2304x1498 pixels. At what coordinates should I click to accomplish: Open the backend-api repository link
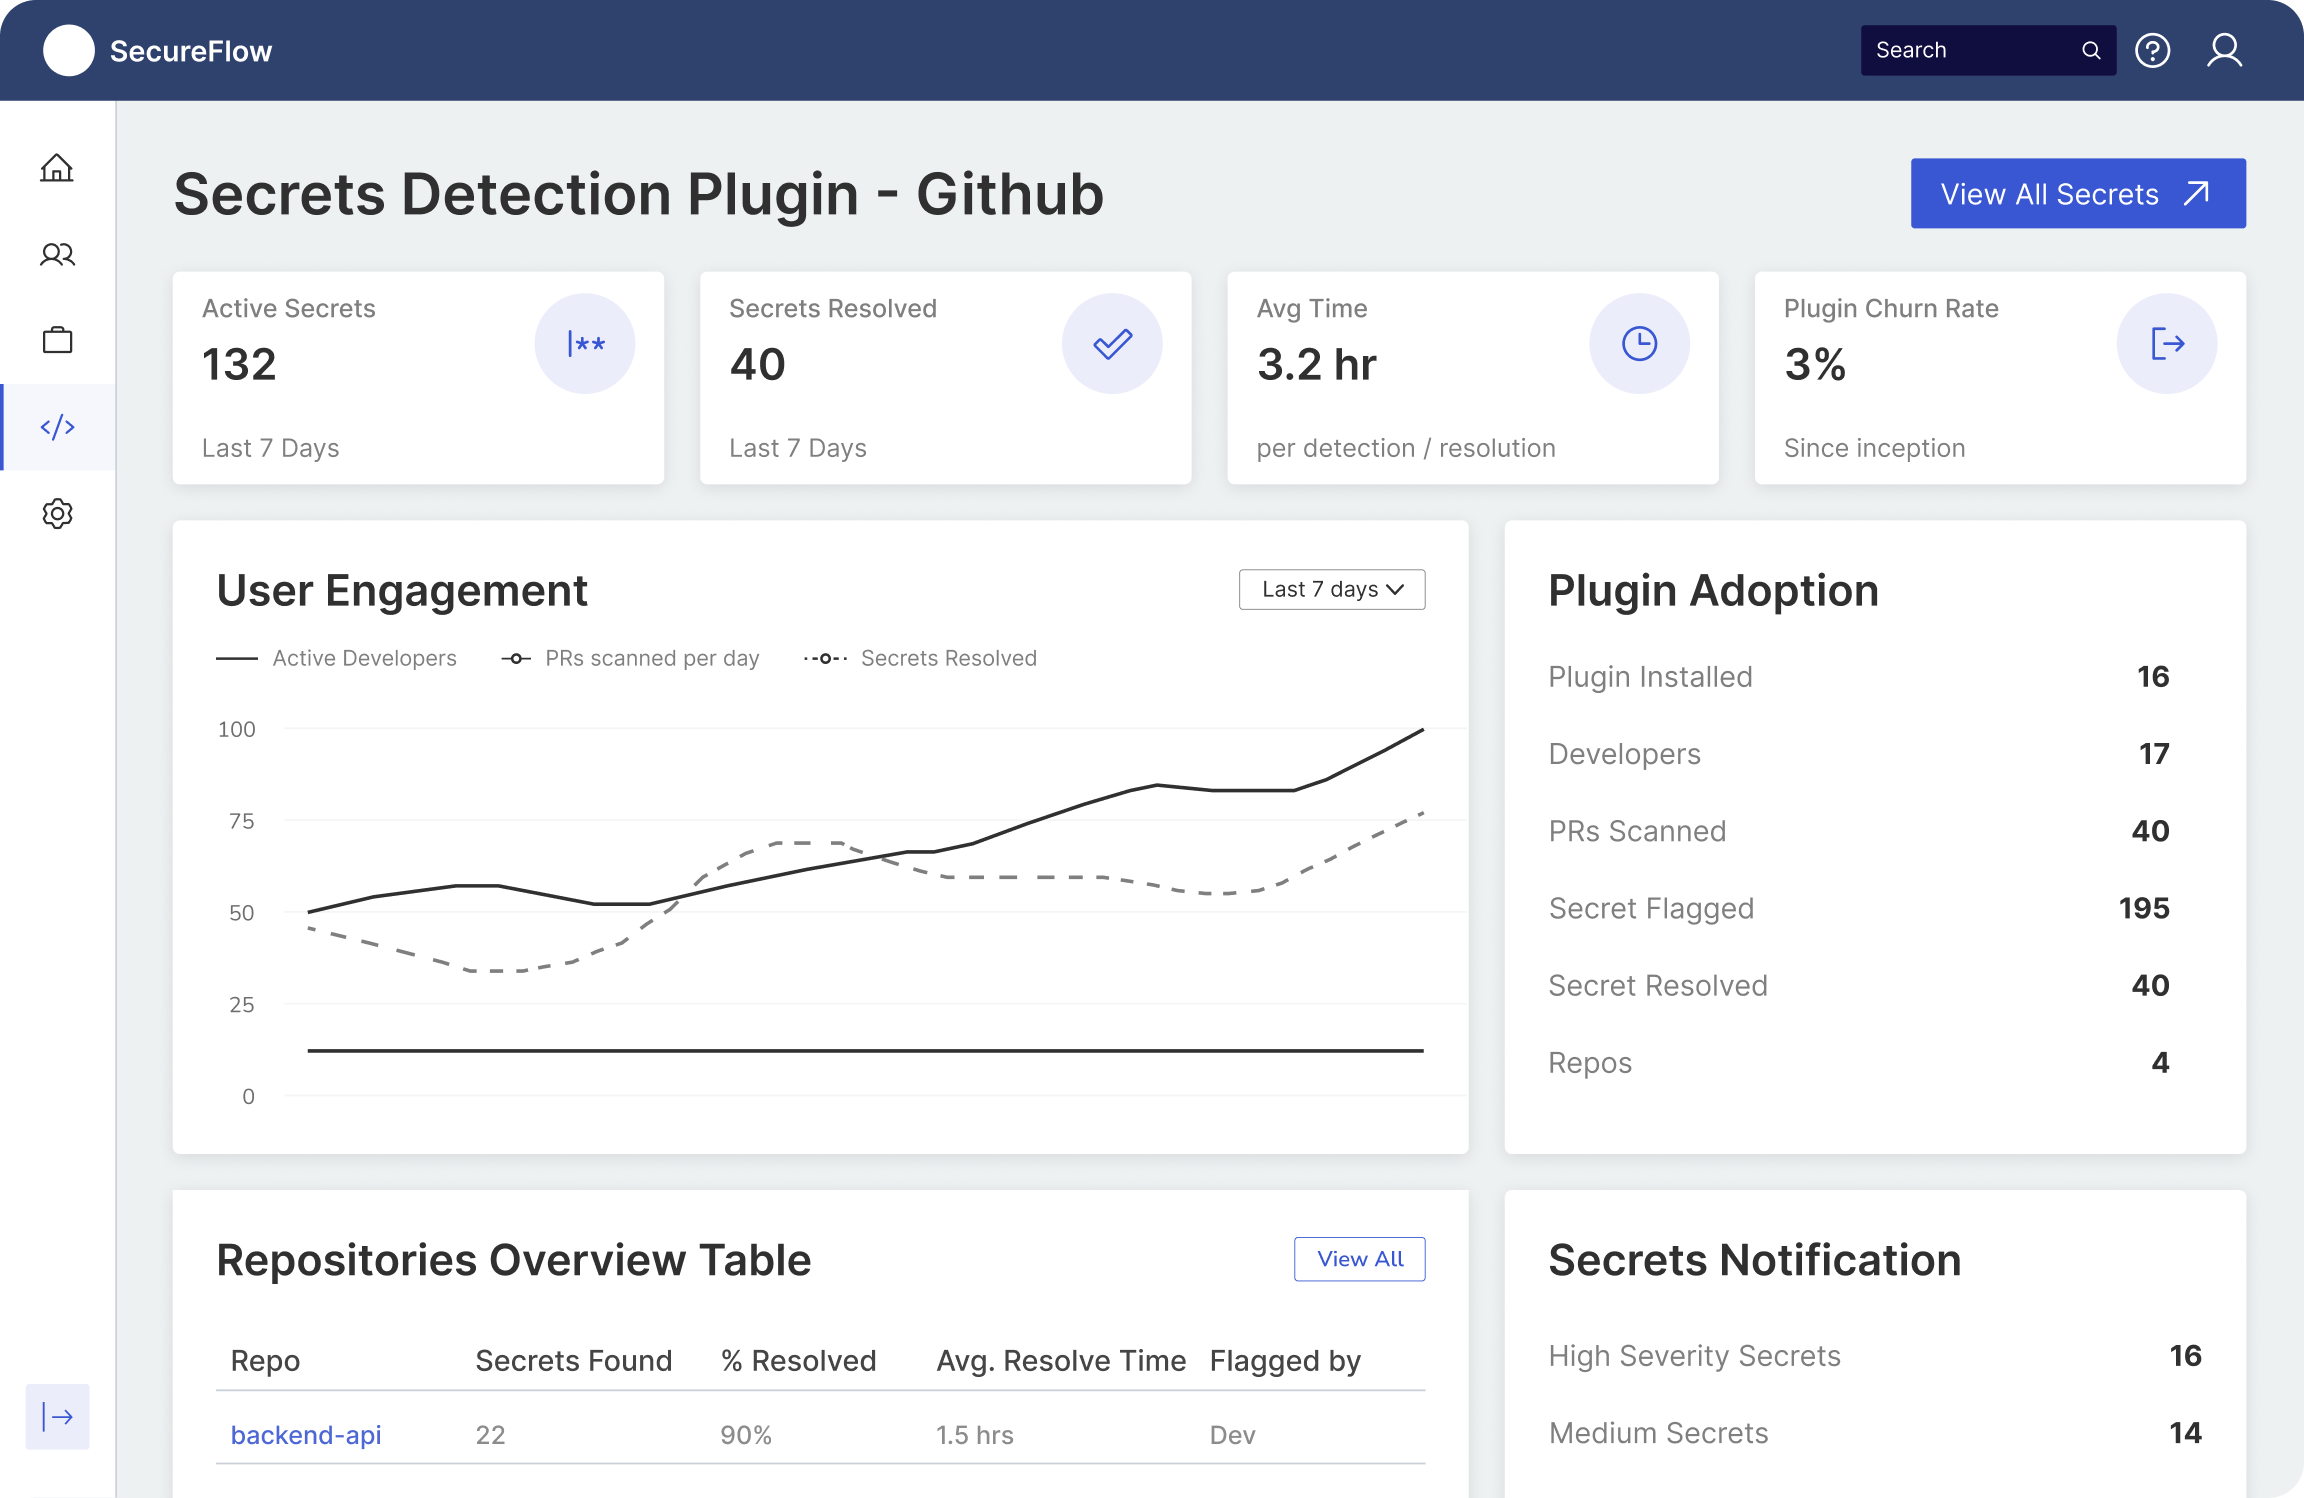[305, 1434]
